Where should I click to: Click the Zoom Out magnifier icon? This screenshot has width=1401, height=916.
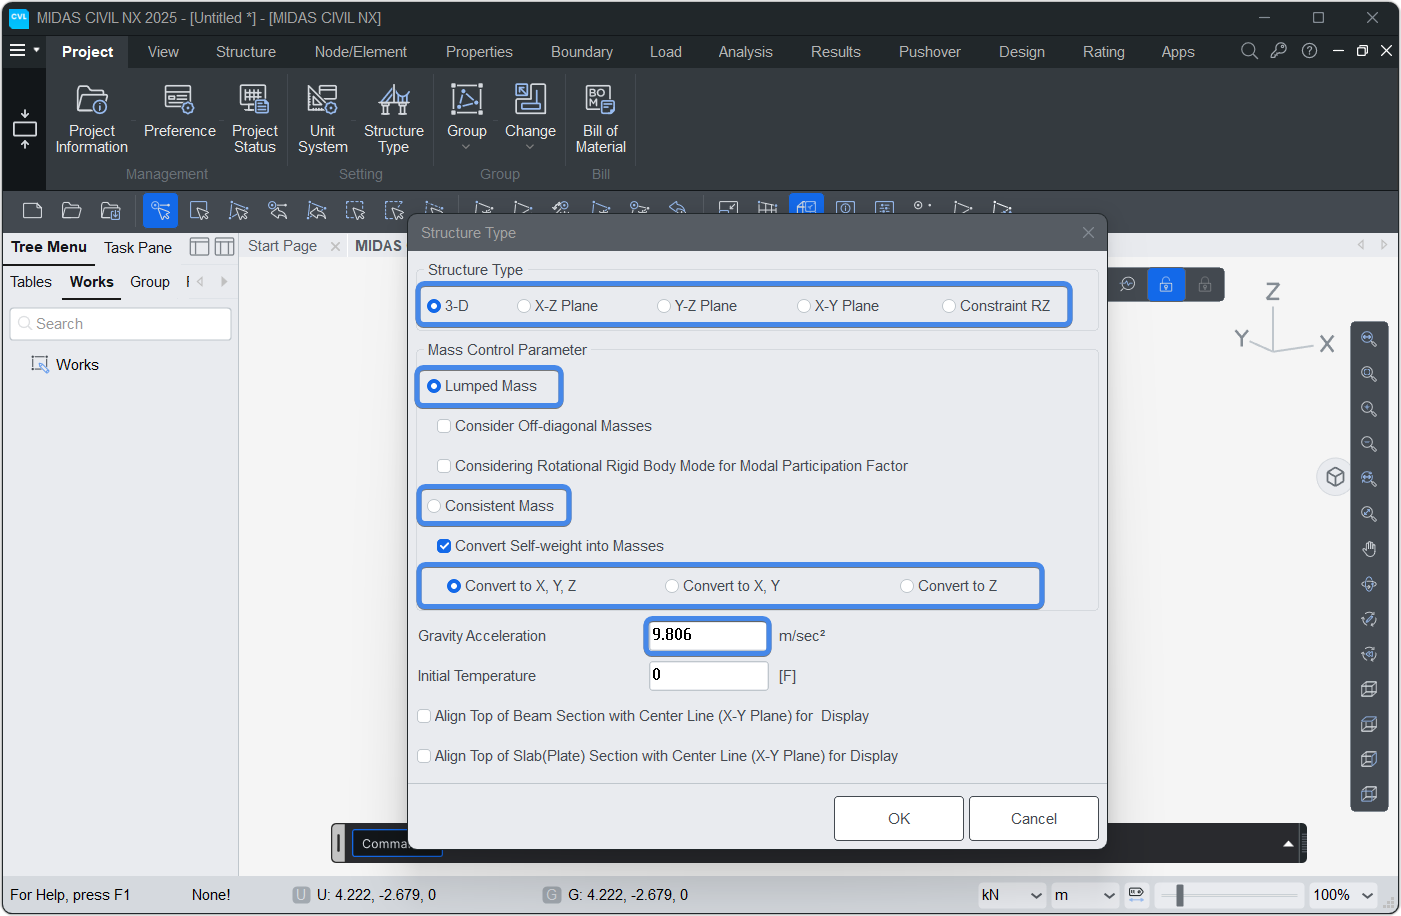pos(1369,444)
